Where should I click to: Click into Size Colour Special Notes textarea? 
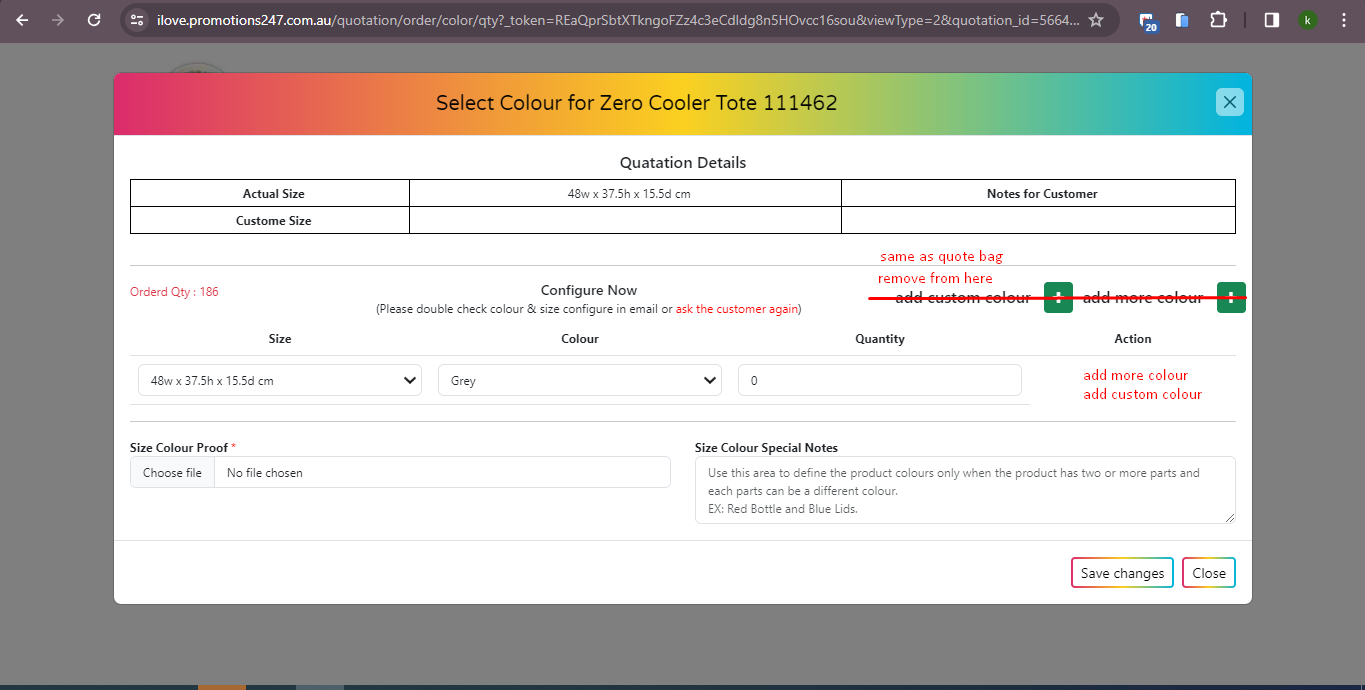[964, 490]
